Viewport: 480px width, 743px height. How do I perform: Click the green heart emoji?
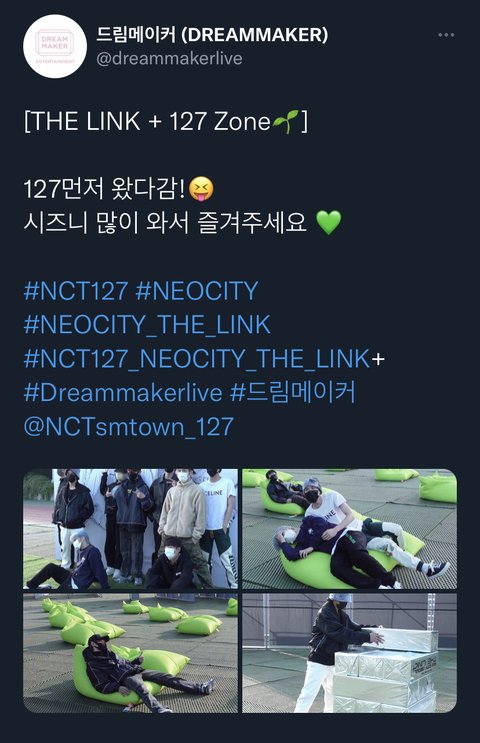(x=328, y=222)
